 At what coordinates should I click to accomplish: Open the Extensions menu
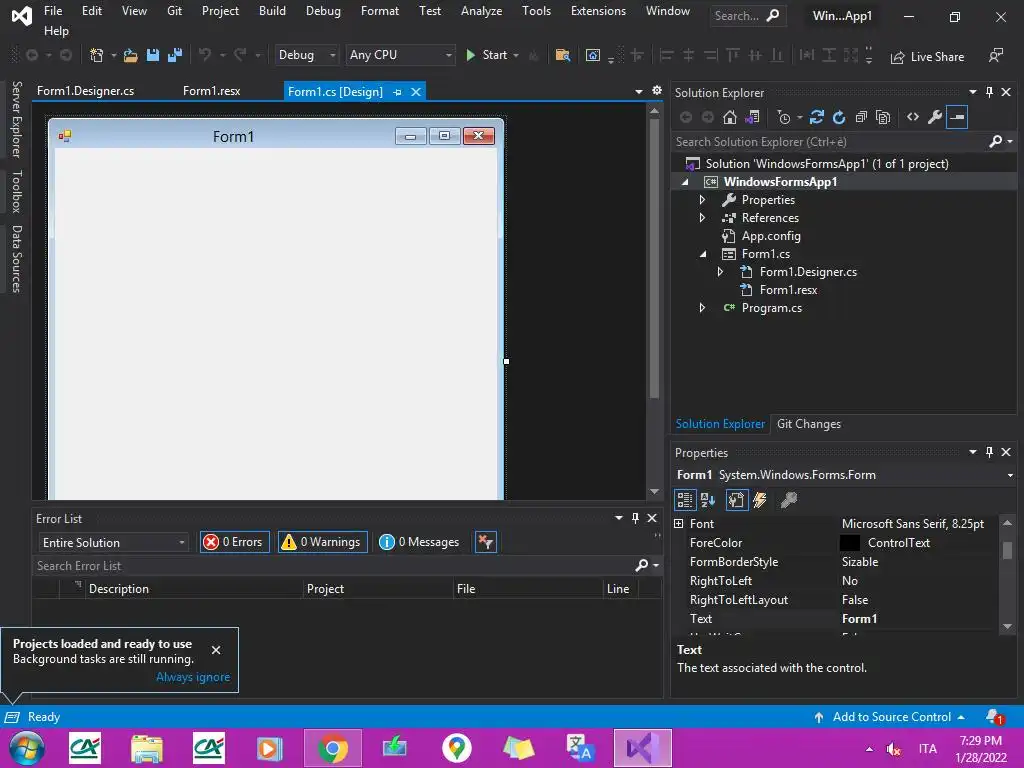[x=598, y=11]
